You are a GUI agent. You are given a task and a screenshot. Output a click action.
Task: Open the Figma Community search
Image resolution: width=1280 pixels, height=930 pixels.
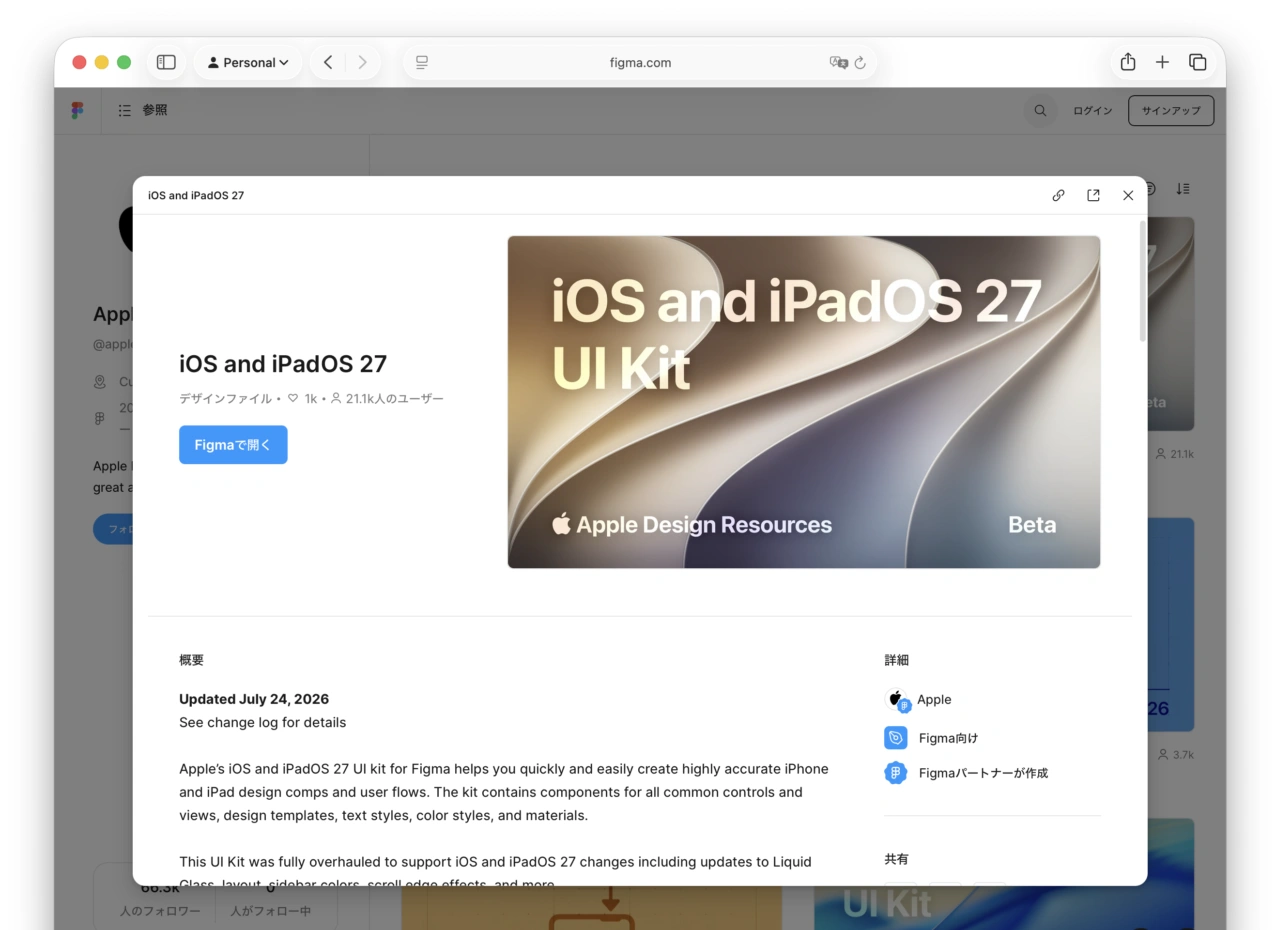[1040, 111]
